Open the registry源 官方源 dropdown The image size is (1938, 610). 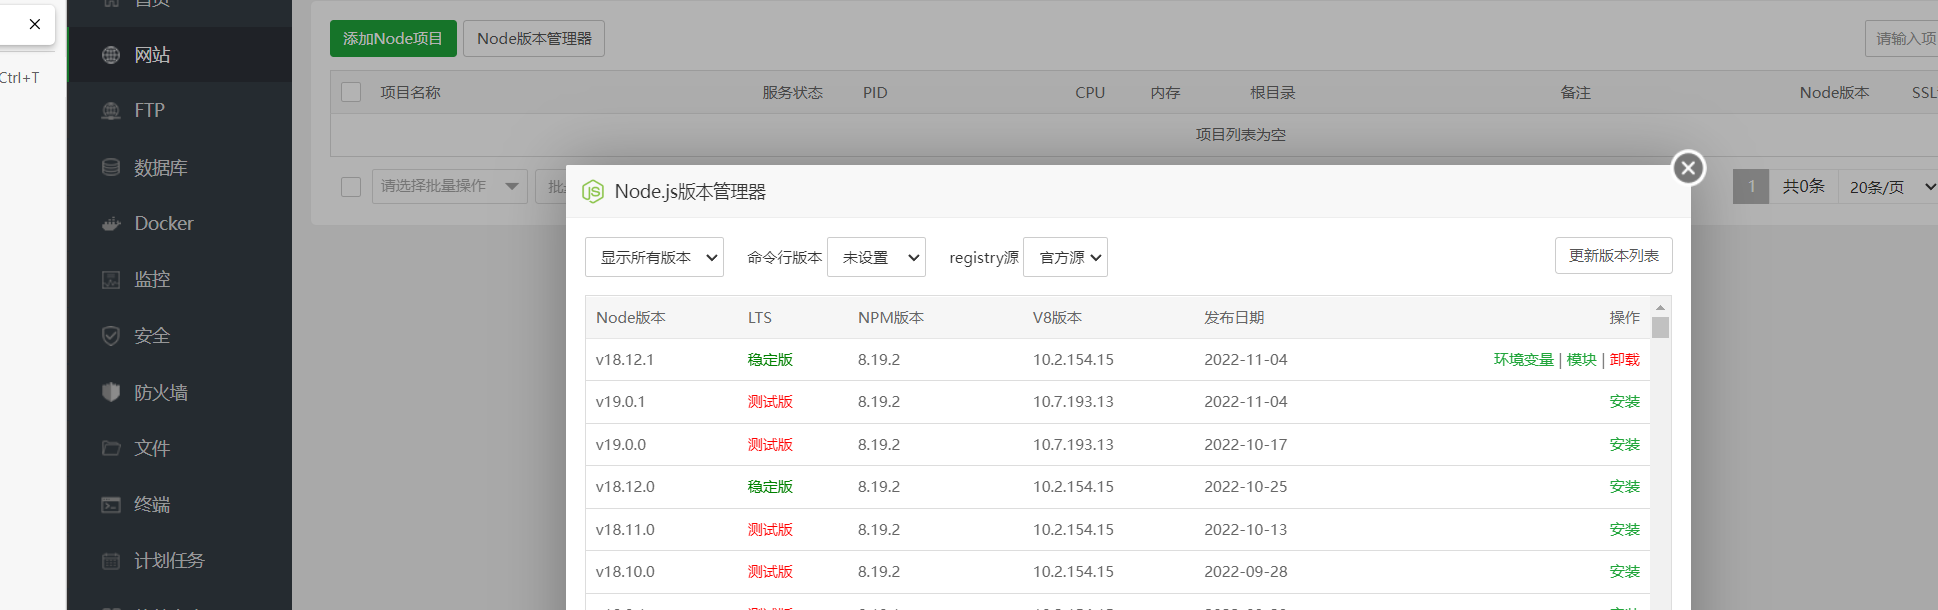1065,257
